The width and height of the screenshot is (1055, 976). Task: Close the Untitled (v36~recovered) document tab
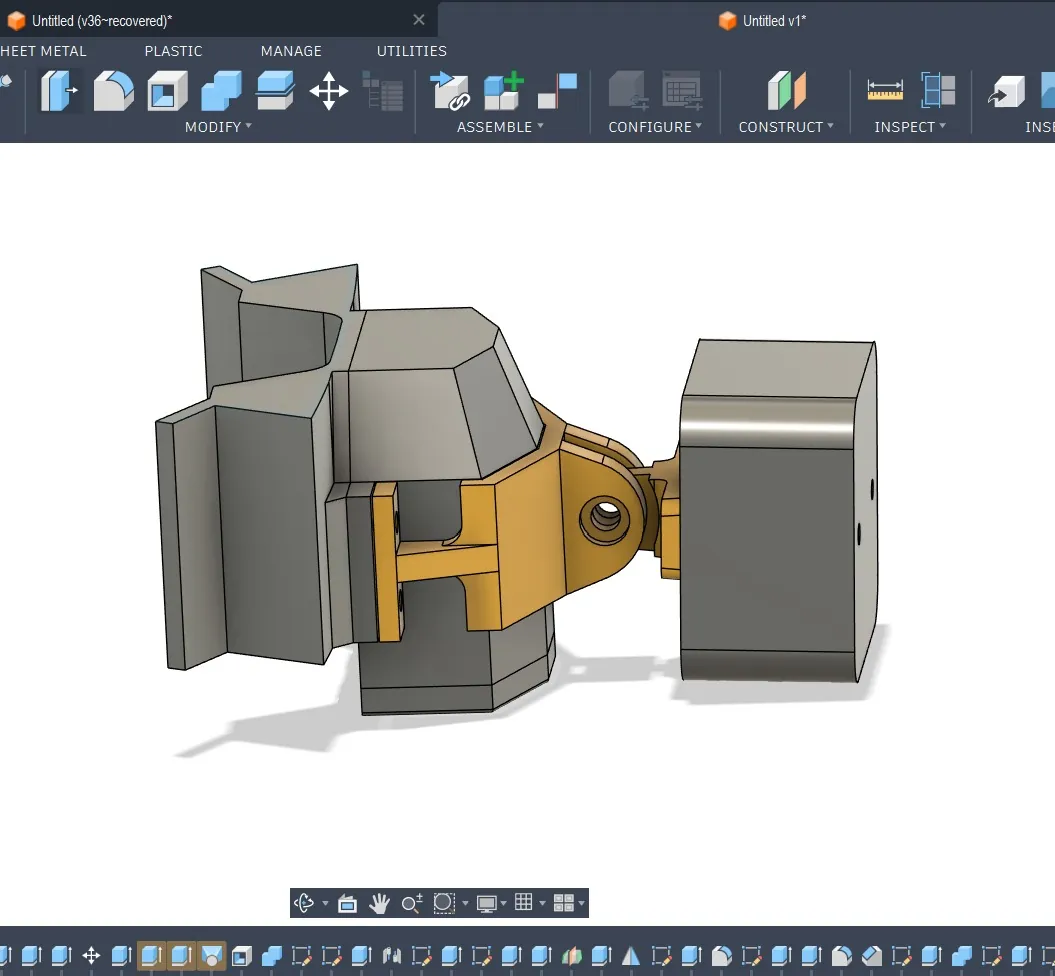419,20
